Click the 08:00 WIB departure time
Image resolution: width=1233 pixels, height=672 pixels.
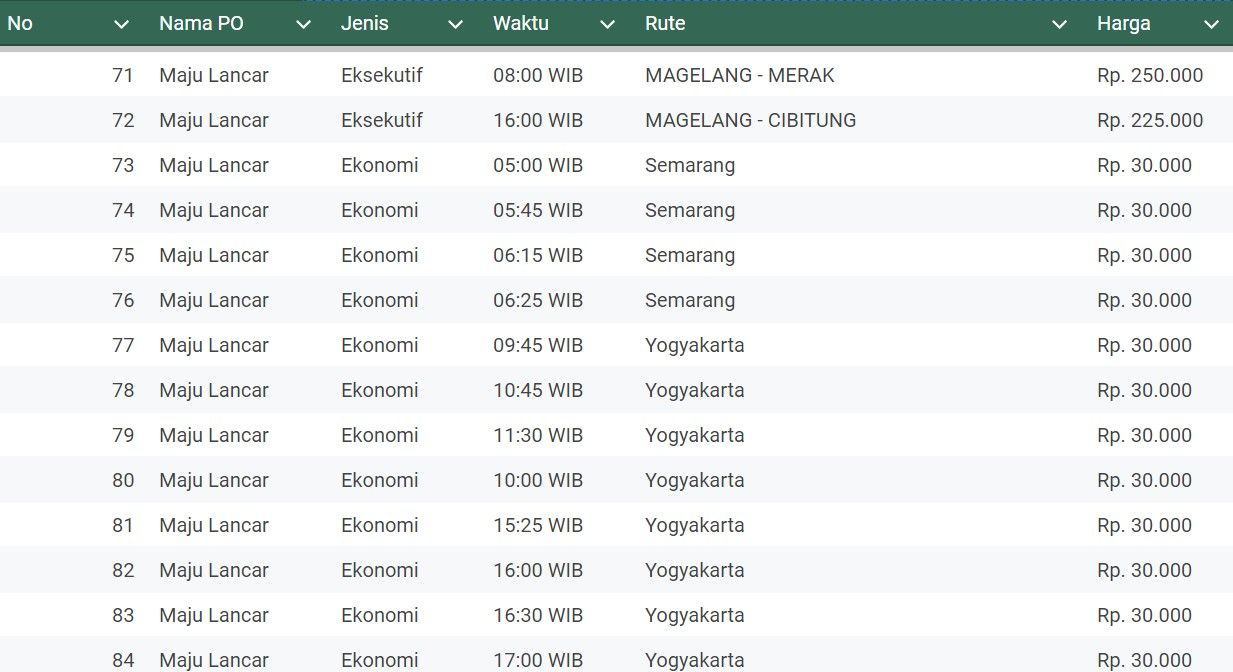pos(537,75)
